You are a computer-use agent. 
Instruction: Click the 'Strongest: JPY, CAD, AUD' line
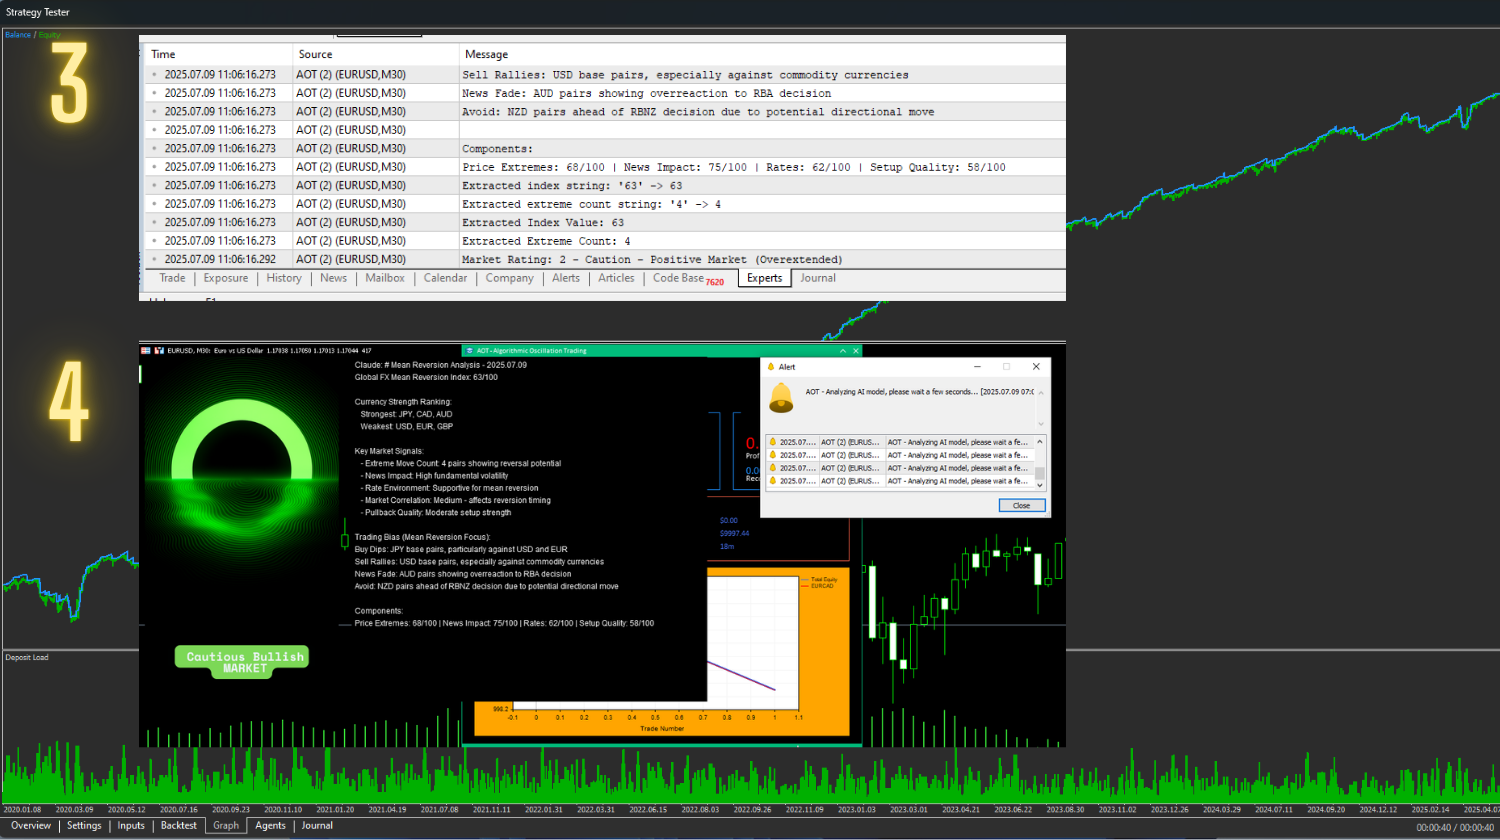point(406,414)
